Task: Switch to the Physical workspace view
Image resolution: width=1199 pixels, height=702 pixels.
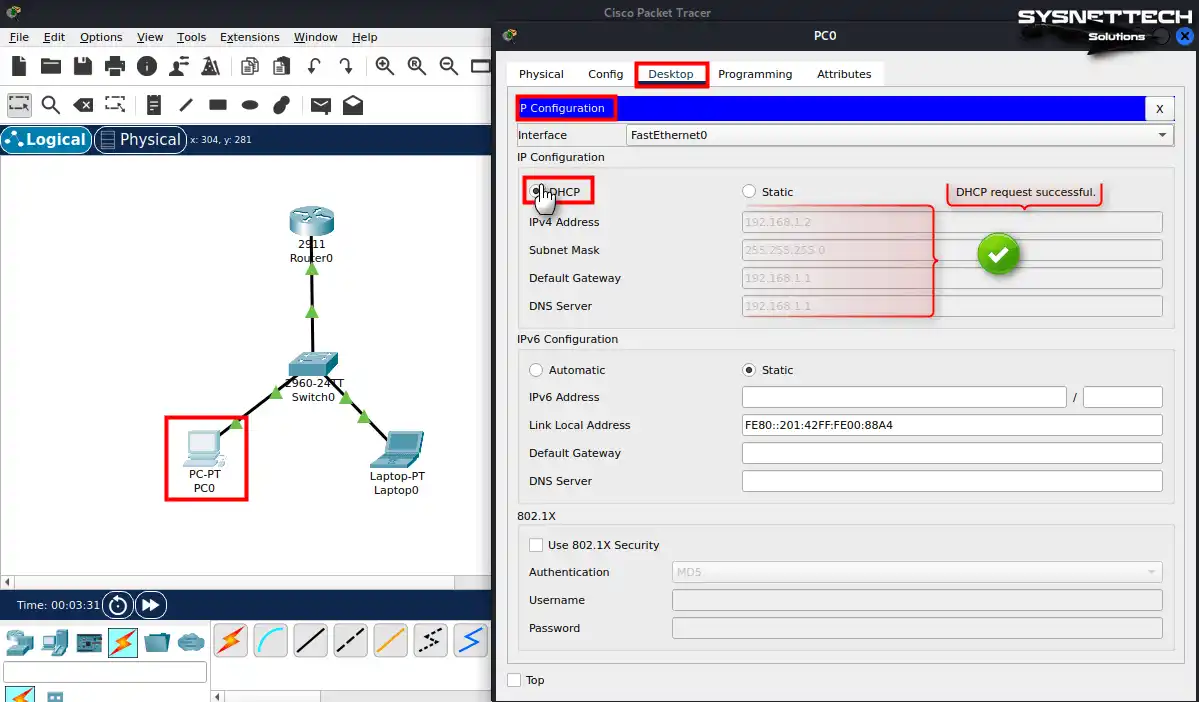Action: [x=141, y=140]
